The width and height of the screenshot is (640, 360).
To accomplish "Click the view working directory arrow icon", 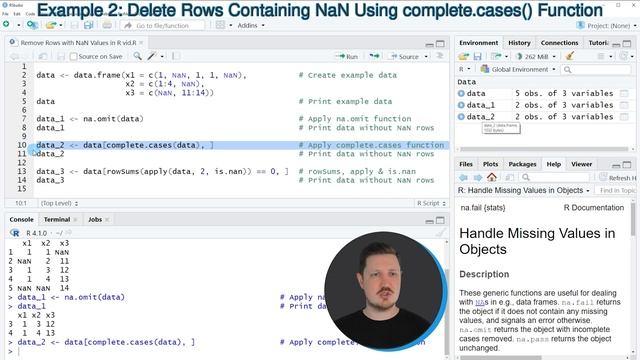I will coord(68,233).
